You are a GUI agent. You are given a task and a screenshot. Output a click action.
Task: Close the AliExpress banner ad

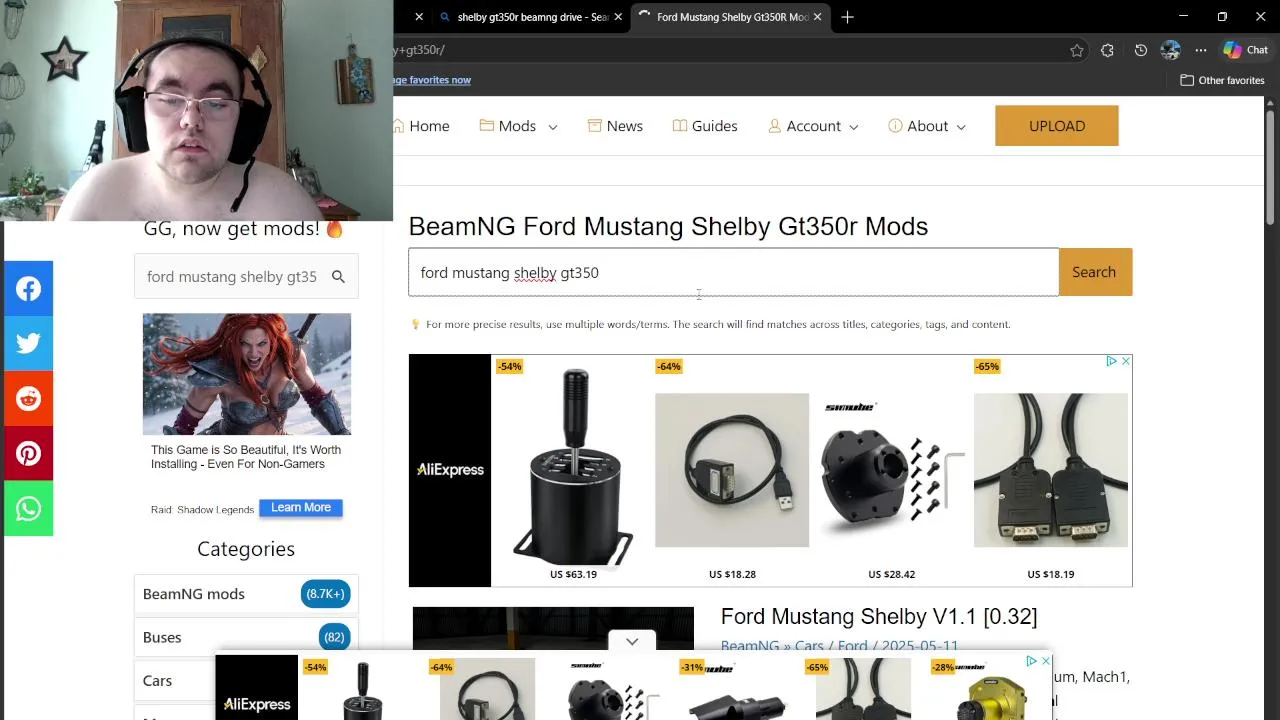point(1125,361)
